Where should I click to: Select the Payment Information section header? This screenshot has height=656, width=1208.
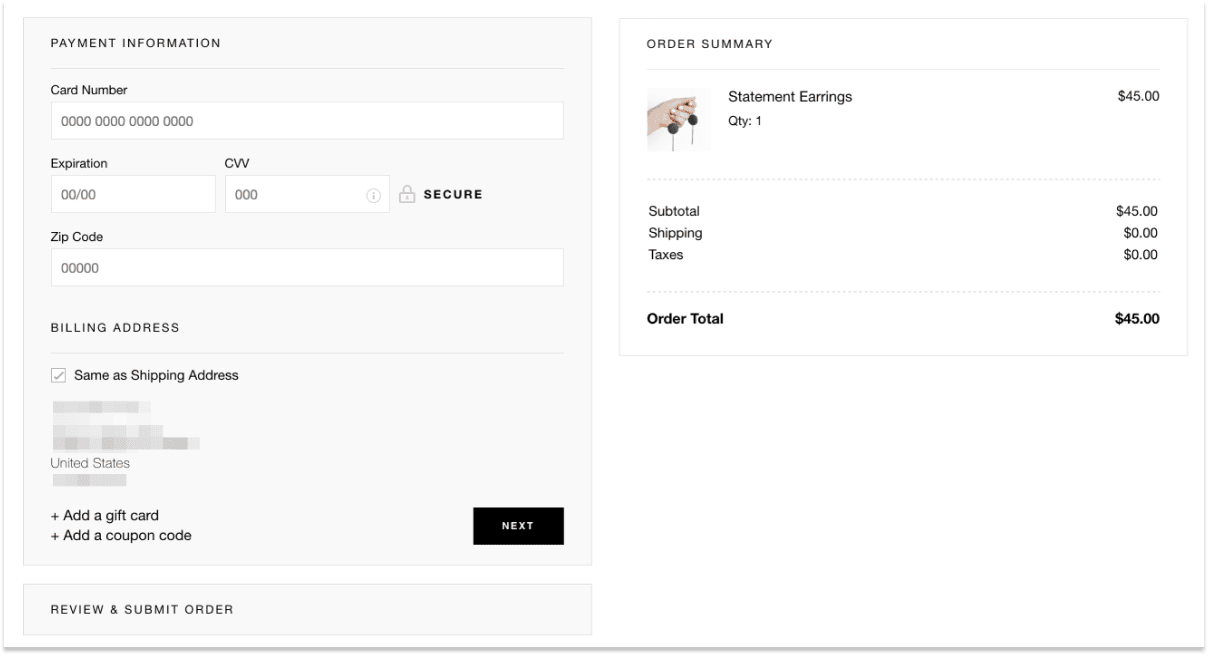pos(134,43)
